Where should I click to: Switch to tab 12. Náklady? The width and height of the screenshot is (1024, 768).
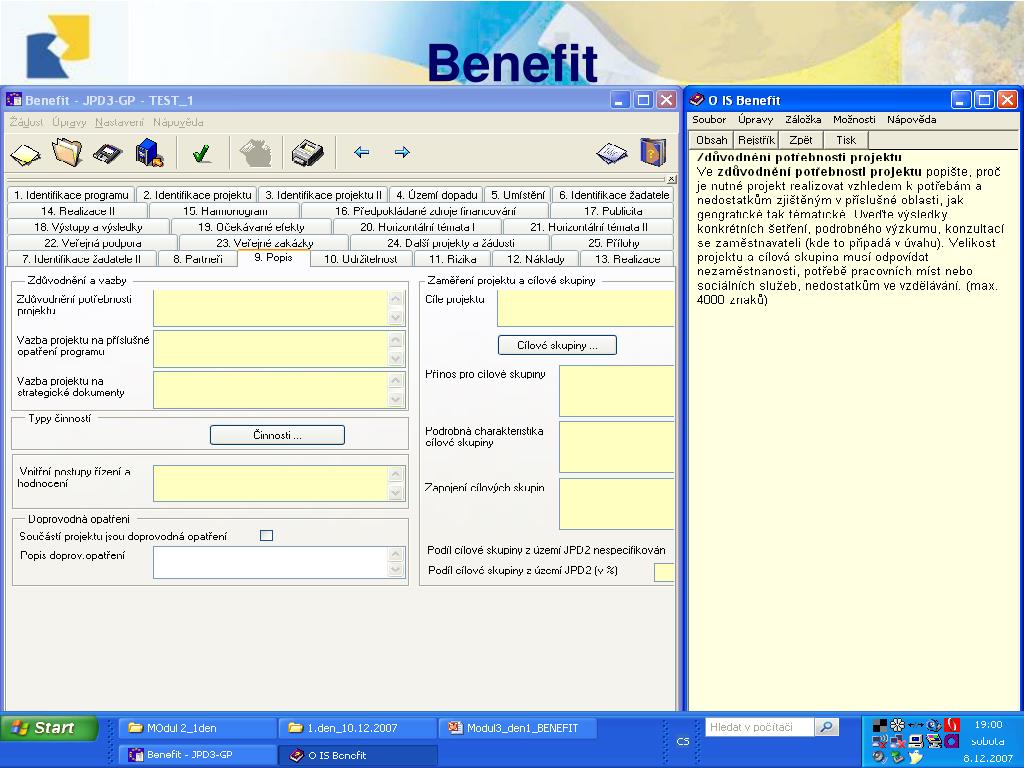tap(536, 259)
